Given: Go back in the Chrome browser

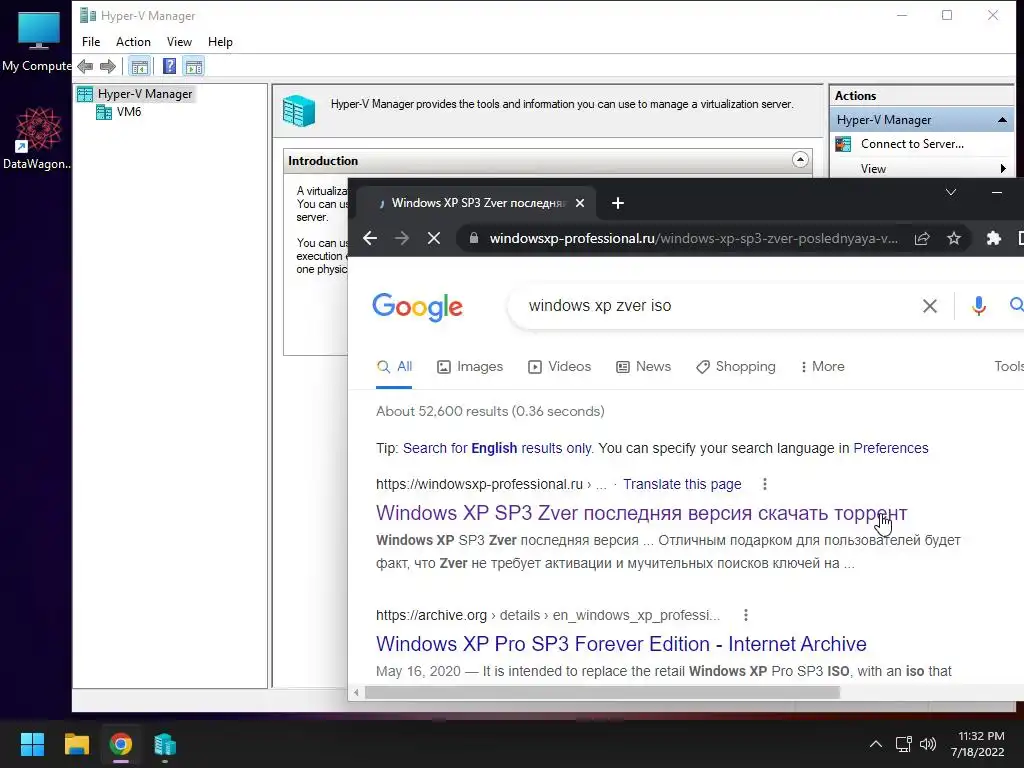Looking at the screenshot, I should point(370,238).
